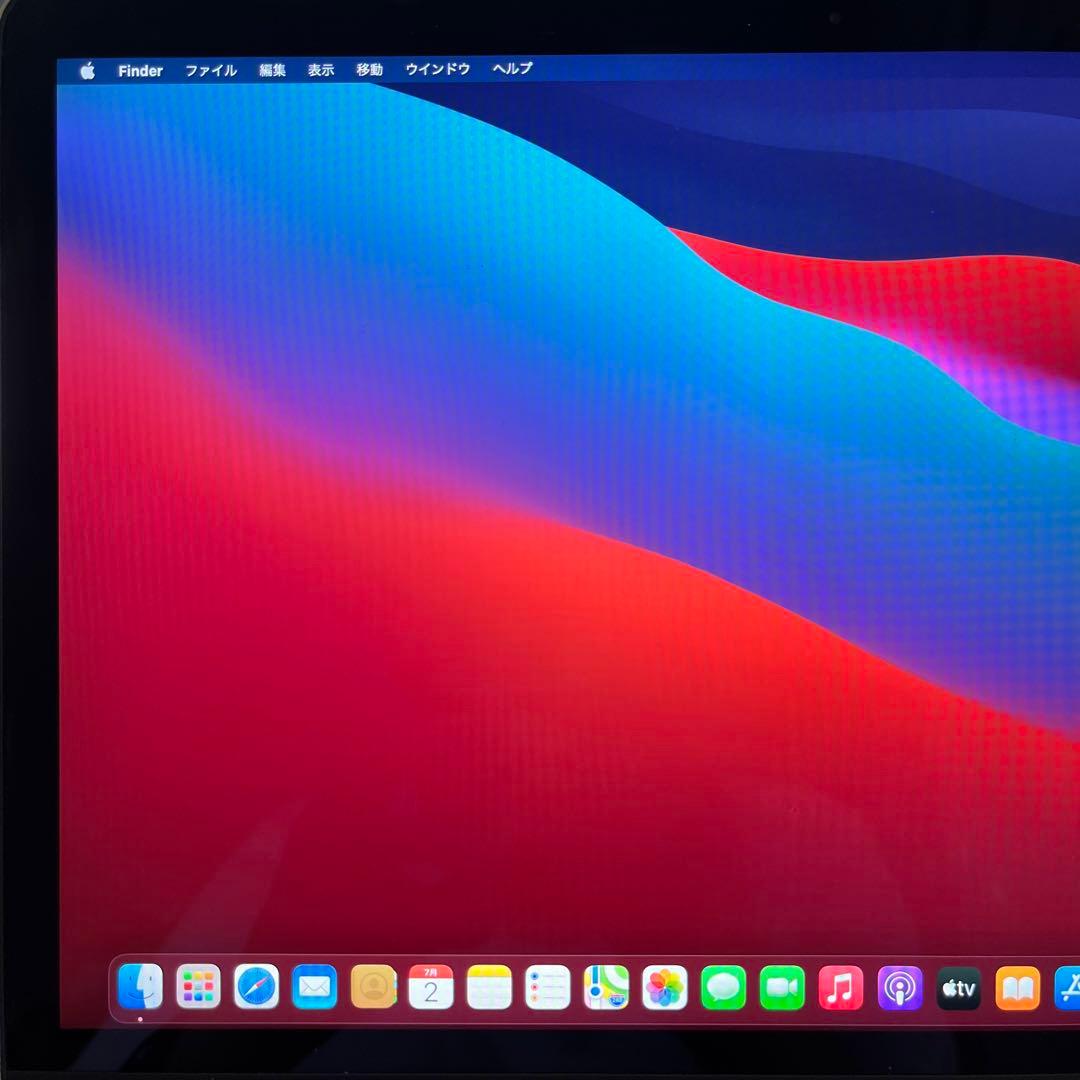Open the 移動 menu
Image resolution: width=1080 pixels, height=1080 pixels.
click(369, 70)
